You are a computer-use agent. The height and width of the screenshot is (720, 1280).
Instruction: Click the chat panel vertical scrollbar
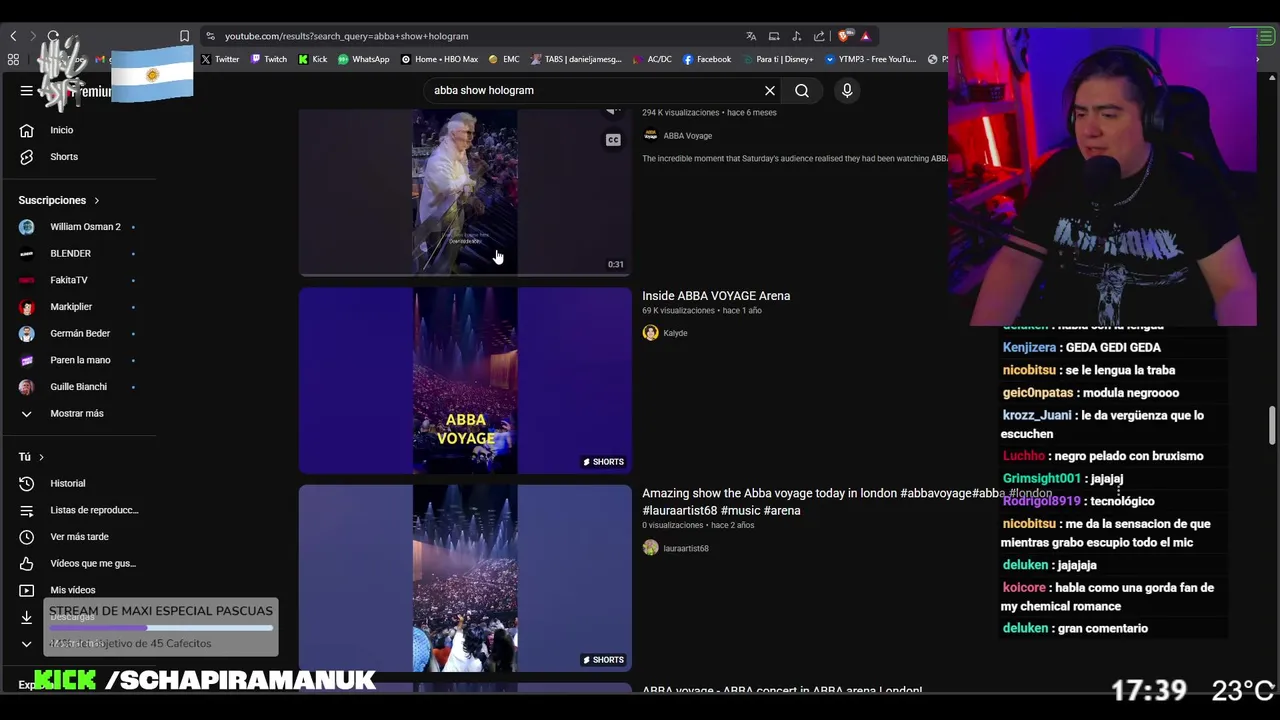[x=1272, y=425]
